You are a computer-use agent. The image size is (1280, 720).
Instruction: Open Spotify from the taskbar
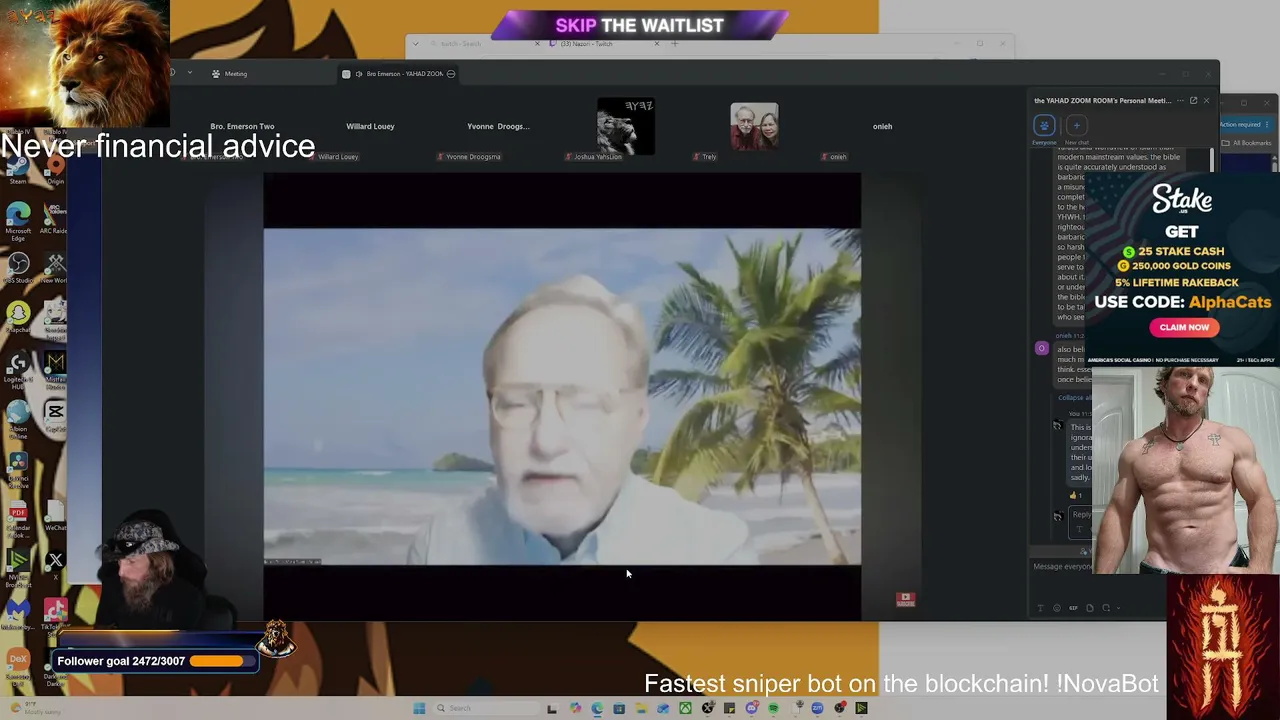click(x=773, y=708)
